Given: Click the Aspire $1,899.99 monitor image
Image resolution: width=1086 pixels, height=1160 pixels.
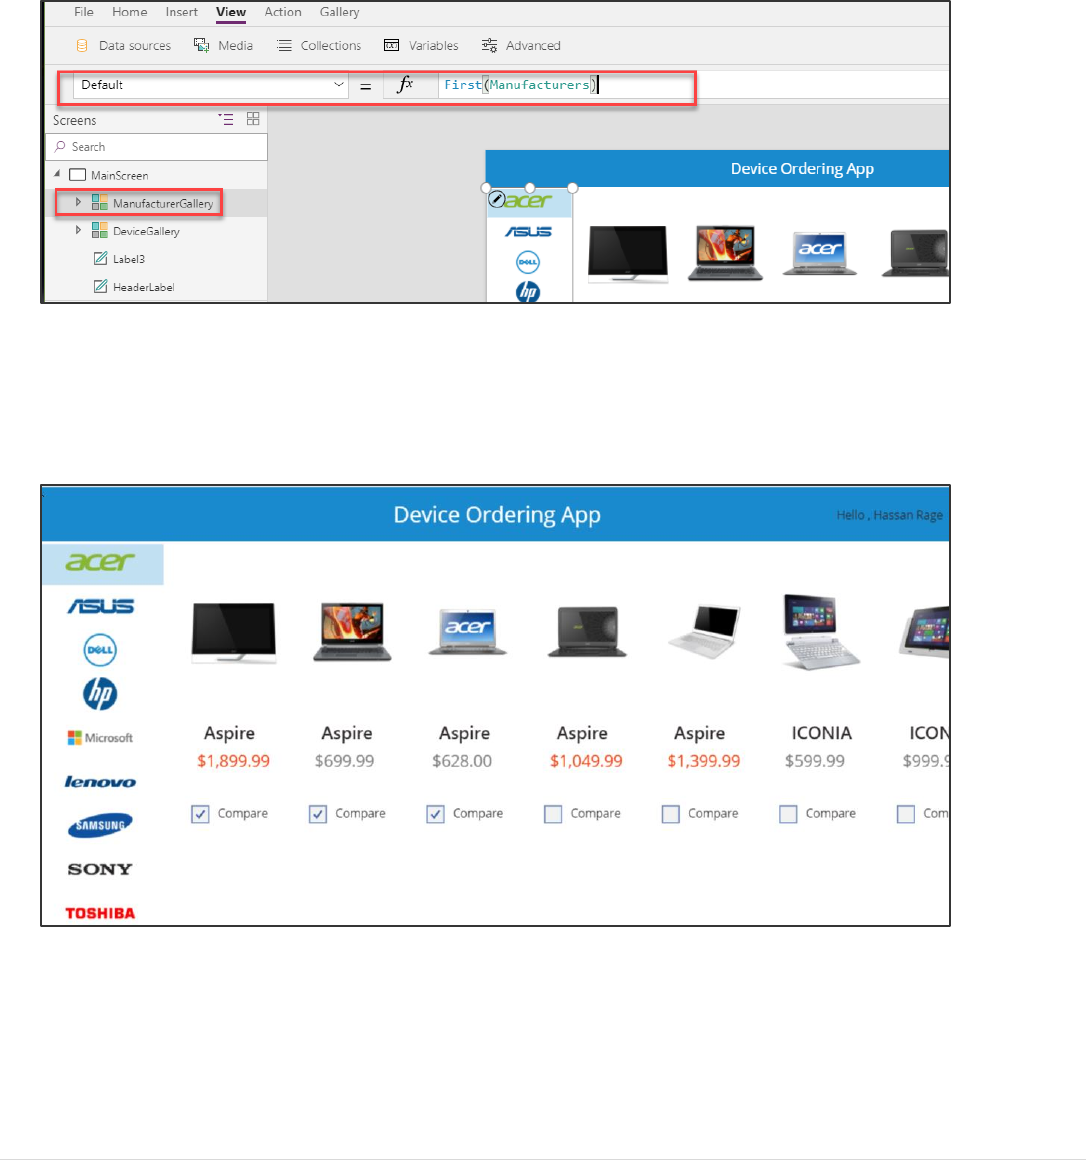Looking at the screenshot, I should click(234, 633).
